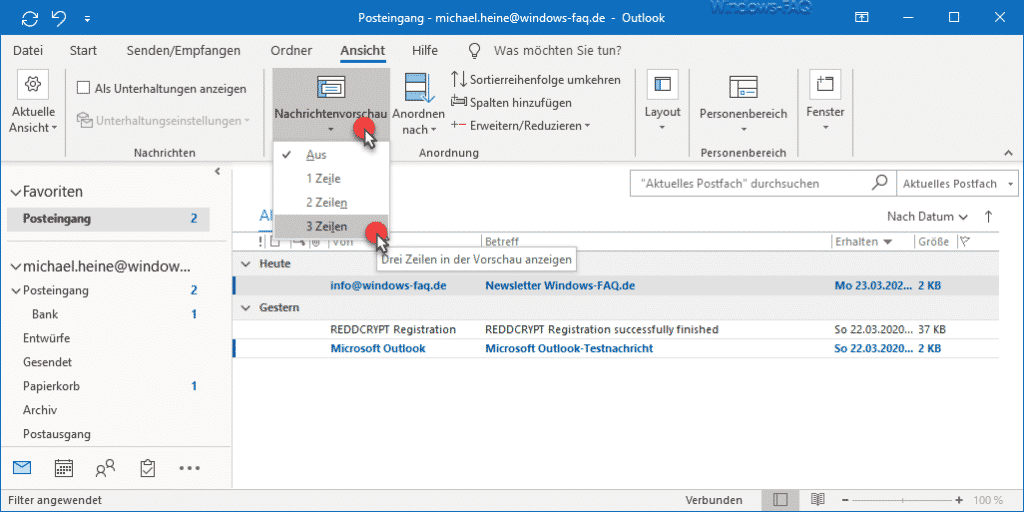Image resolution: width=1024 pixels, height=512 pixels.
Task: Open the Senden/Empfangen tab
Action: coord(184,50)
